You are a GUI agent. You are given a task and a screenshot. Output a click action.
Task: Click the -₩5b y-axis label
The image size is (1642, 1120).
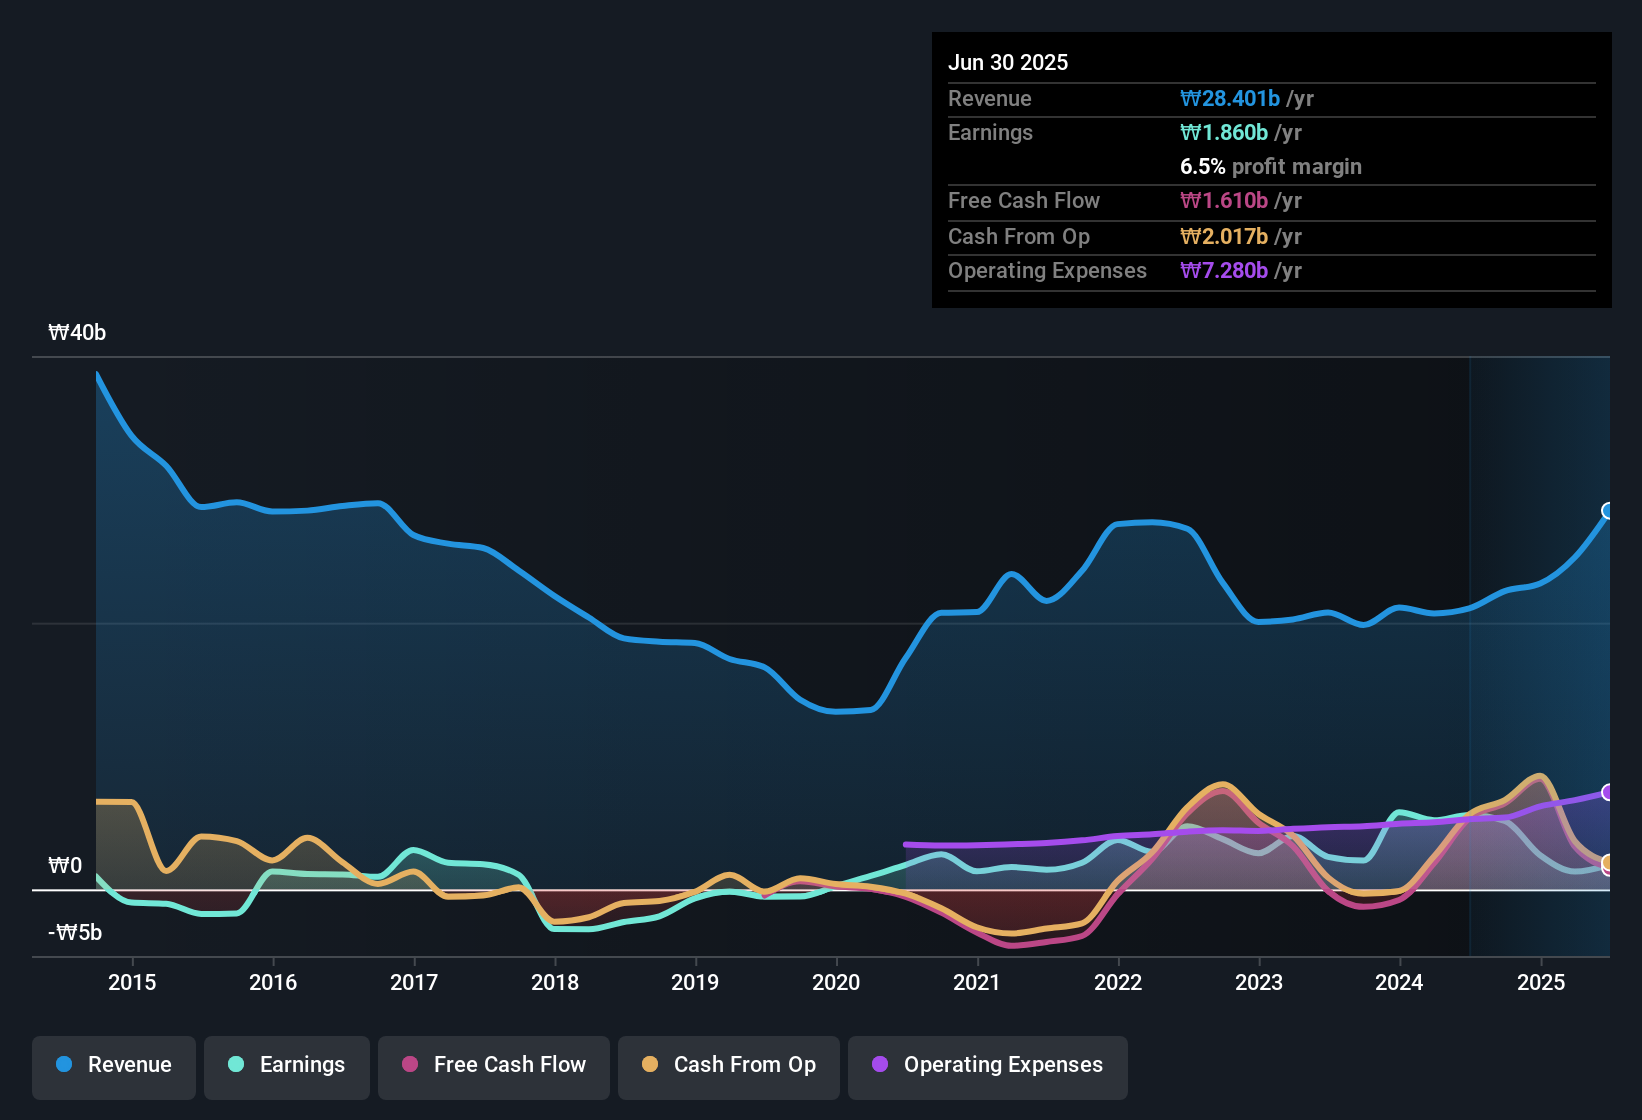coord(75,933)
